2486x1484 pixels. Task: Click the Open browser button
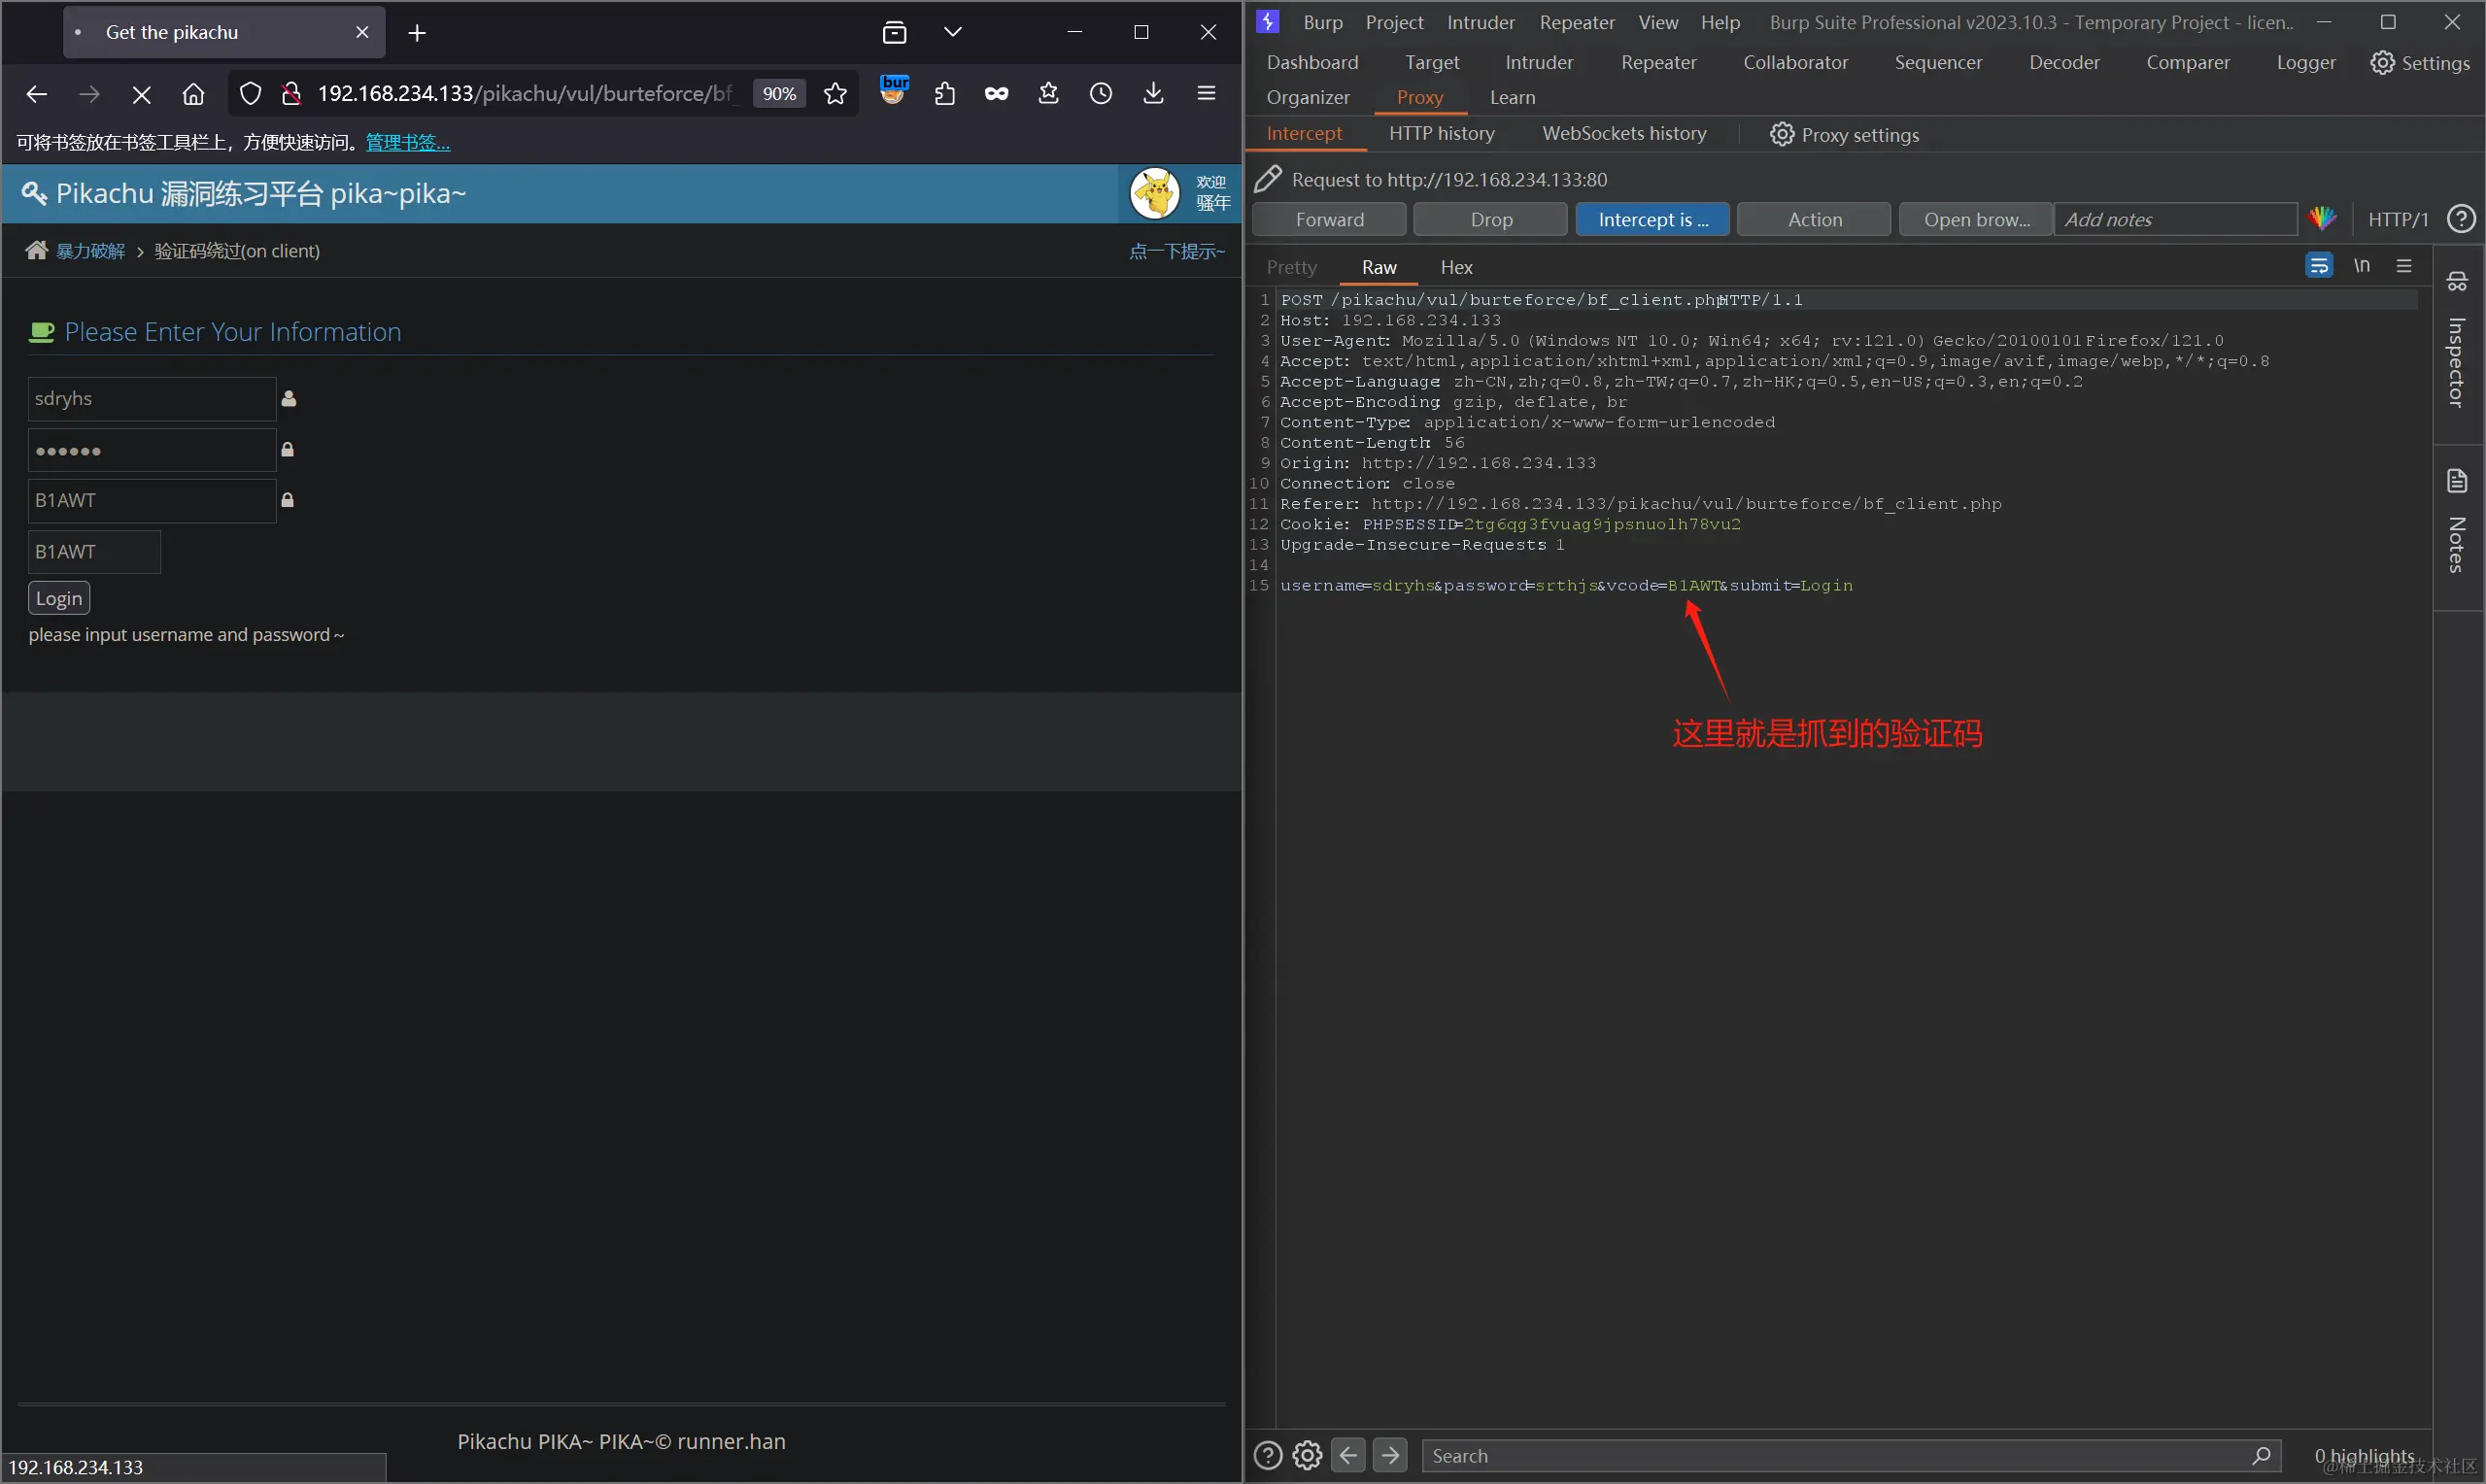pos(1976,219)
